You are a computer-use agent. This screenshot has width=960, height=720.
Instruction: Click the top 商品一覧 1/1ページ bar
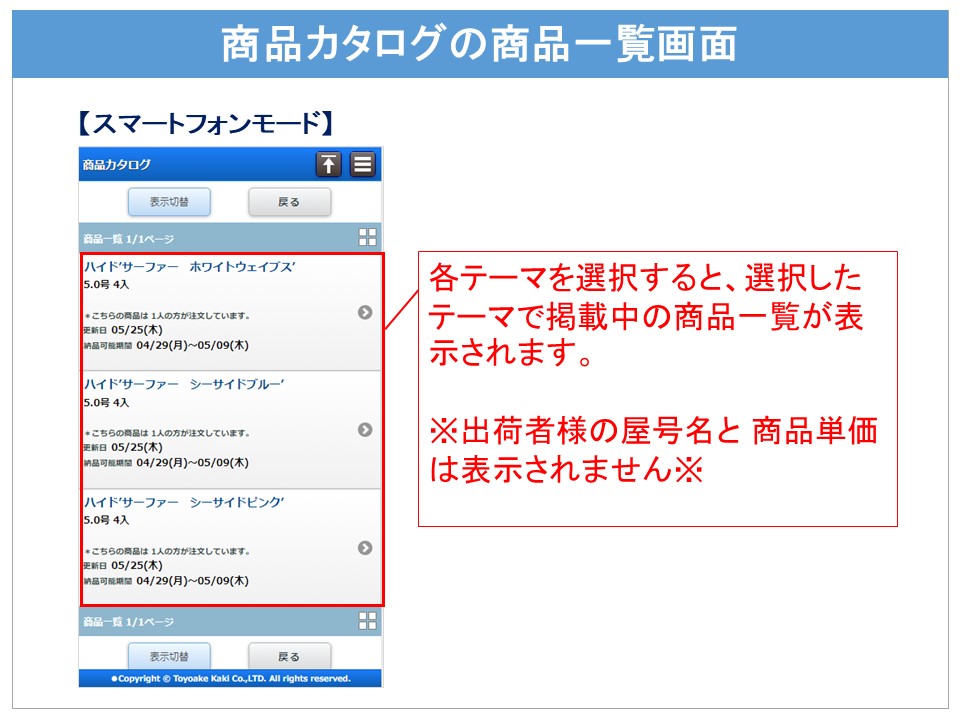pos(128,239)
